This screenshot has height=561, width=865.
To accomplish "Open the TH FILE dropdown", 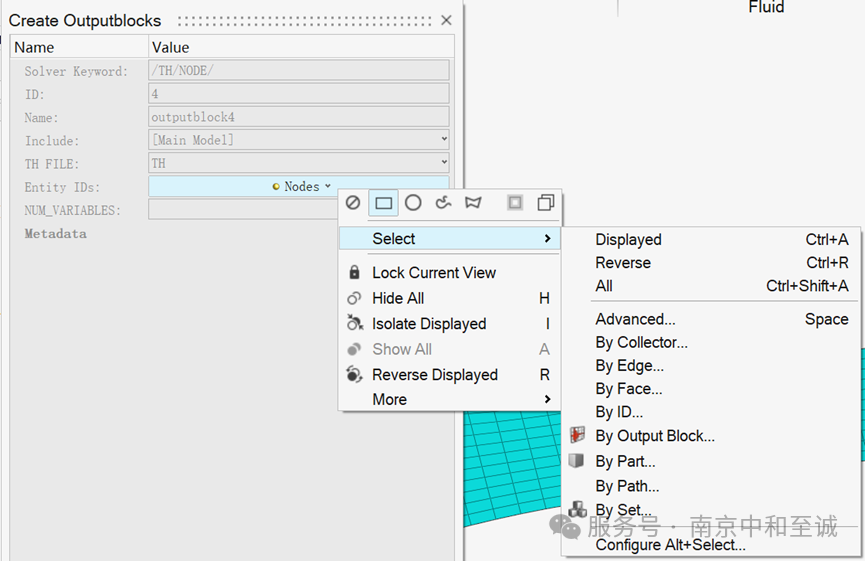I will click(298, 163).
